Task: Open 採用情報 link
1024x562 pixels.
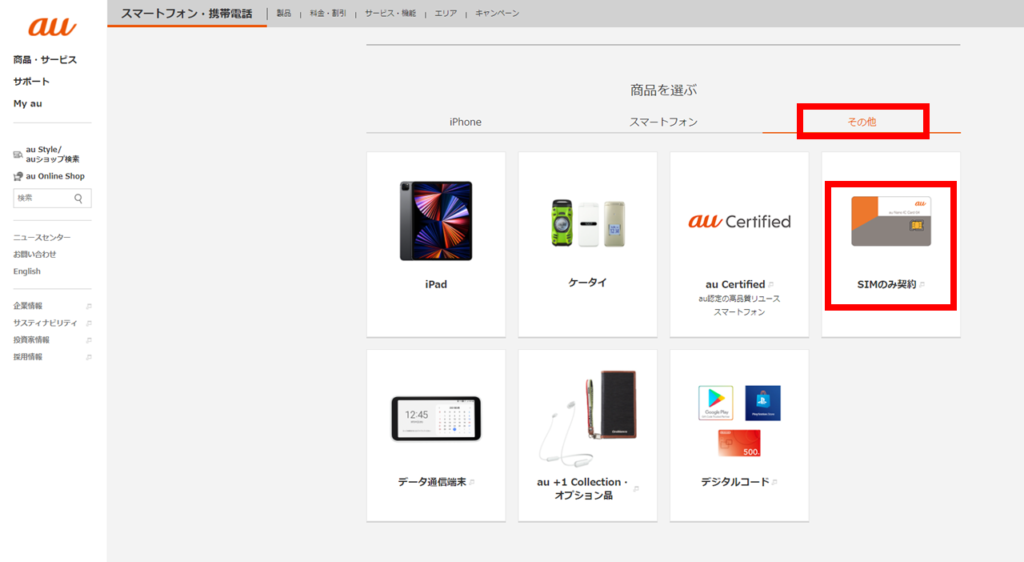Action: tap(27, 357)
